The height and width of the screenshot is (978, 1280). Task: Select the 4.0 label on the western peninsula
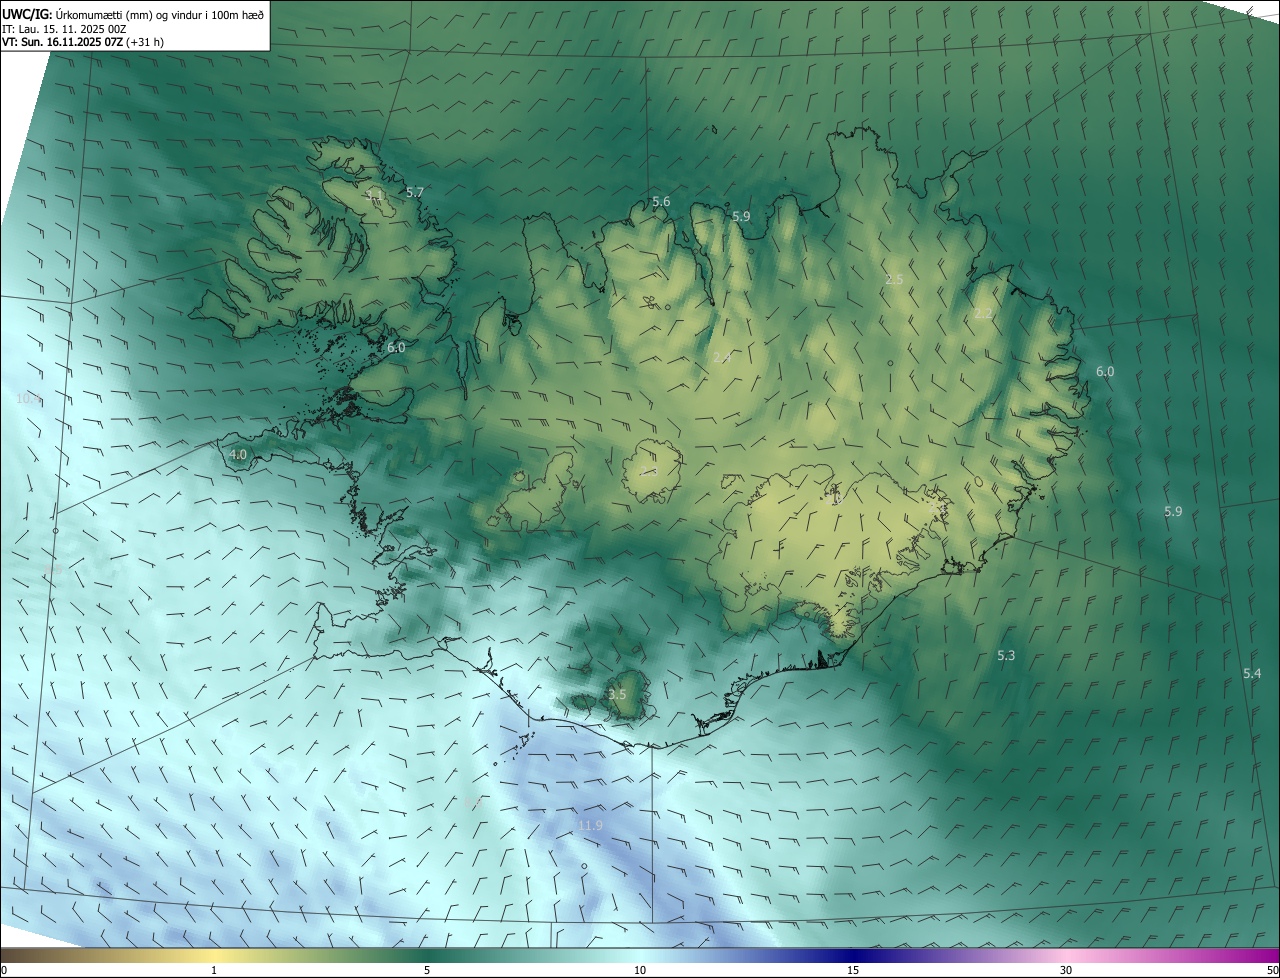pos(238,454)
